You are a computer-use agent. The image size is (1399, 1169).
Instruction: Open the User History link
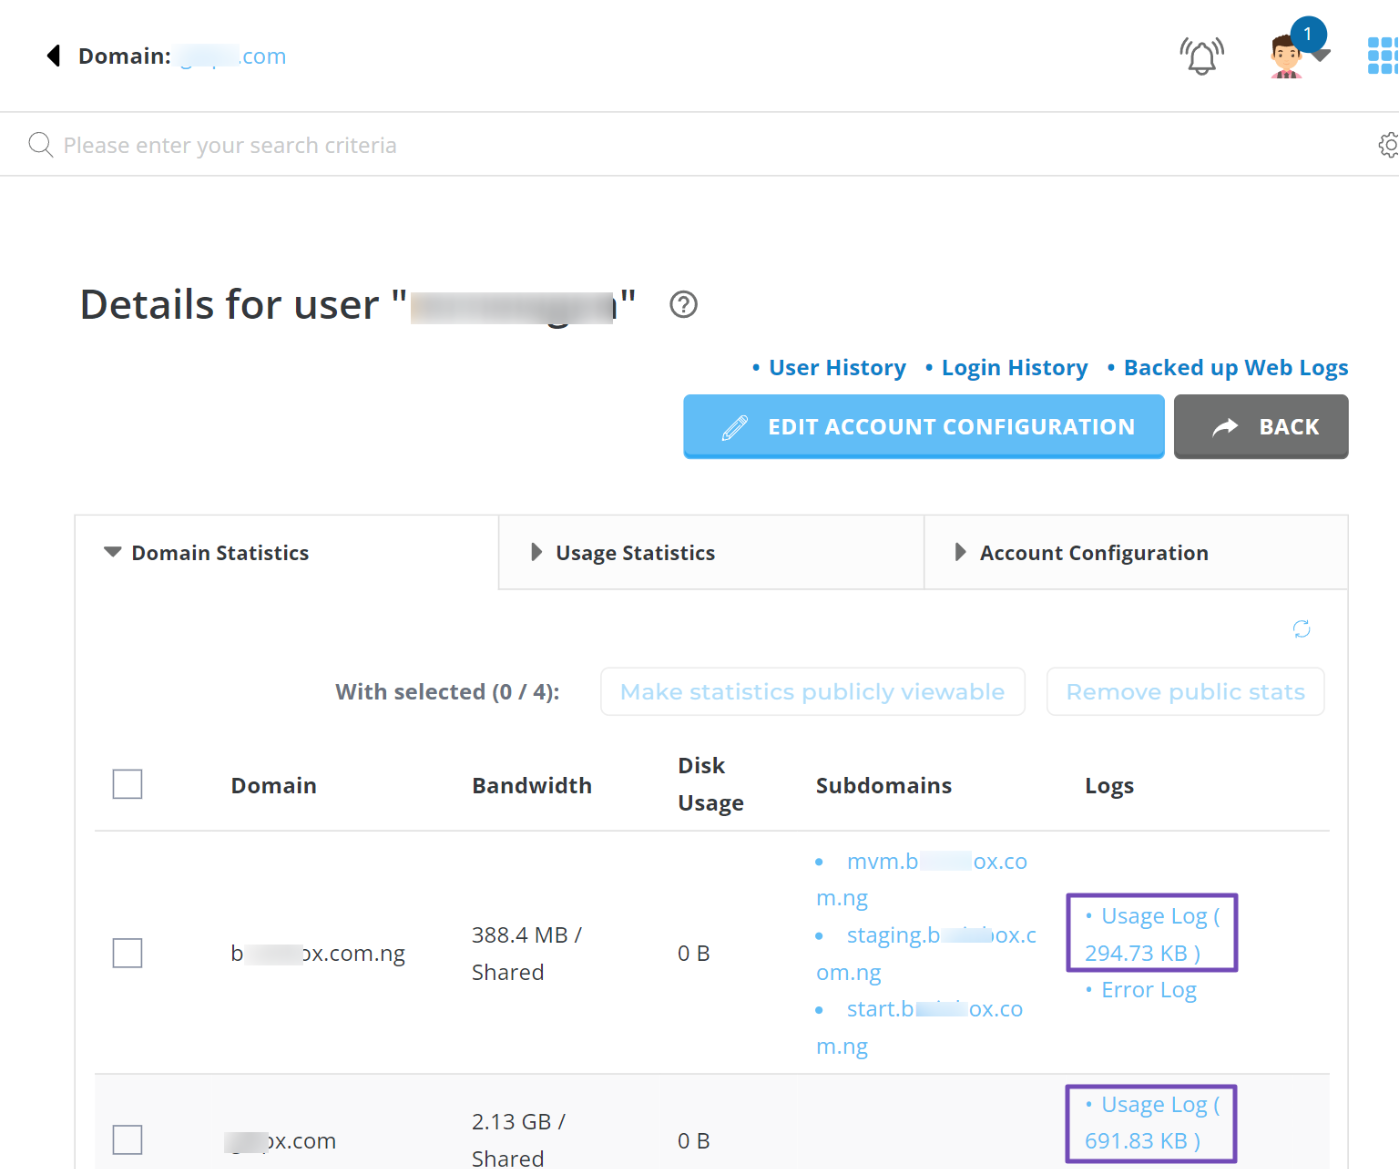click(836, 368)
